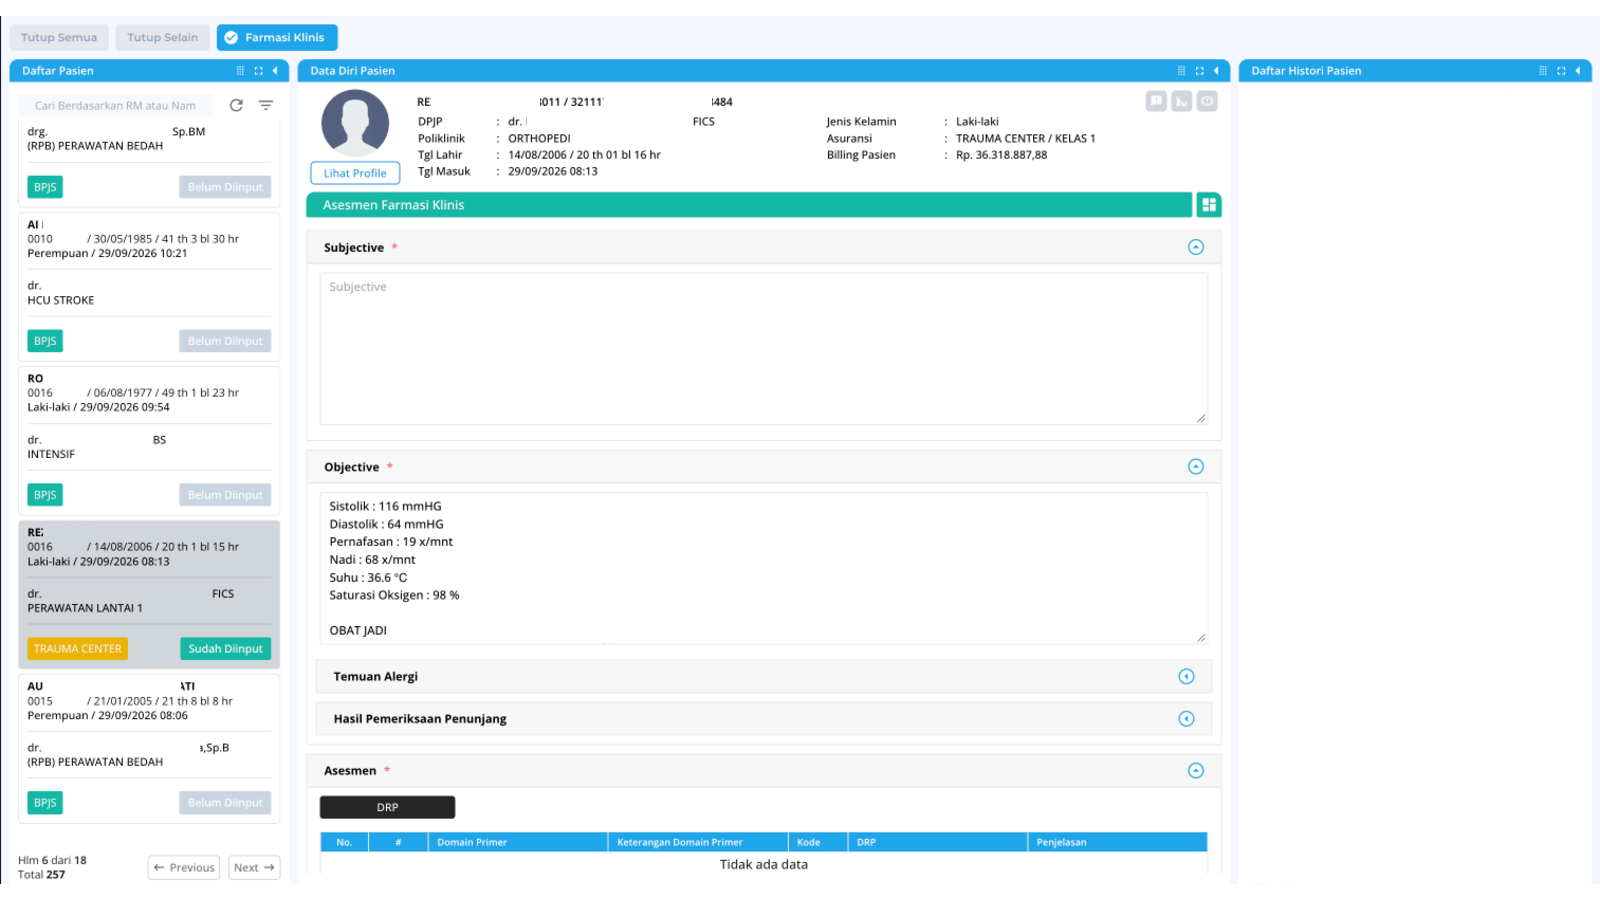The image size is (1600, 900).
Task: Switch to the Farmasi Klinis tab
Action: tap(277, 38)
